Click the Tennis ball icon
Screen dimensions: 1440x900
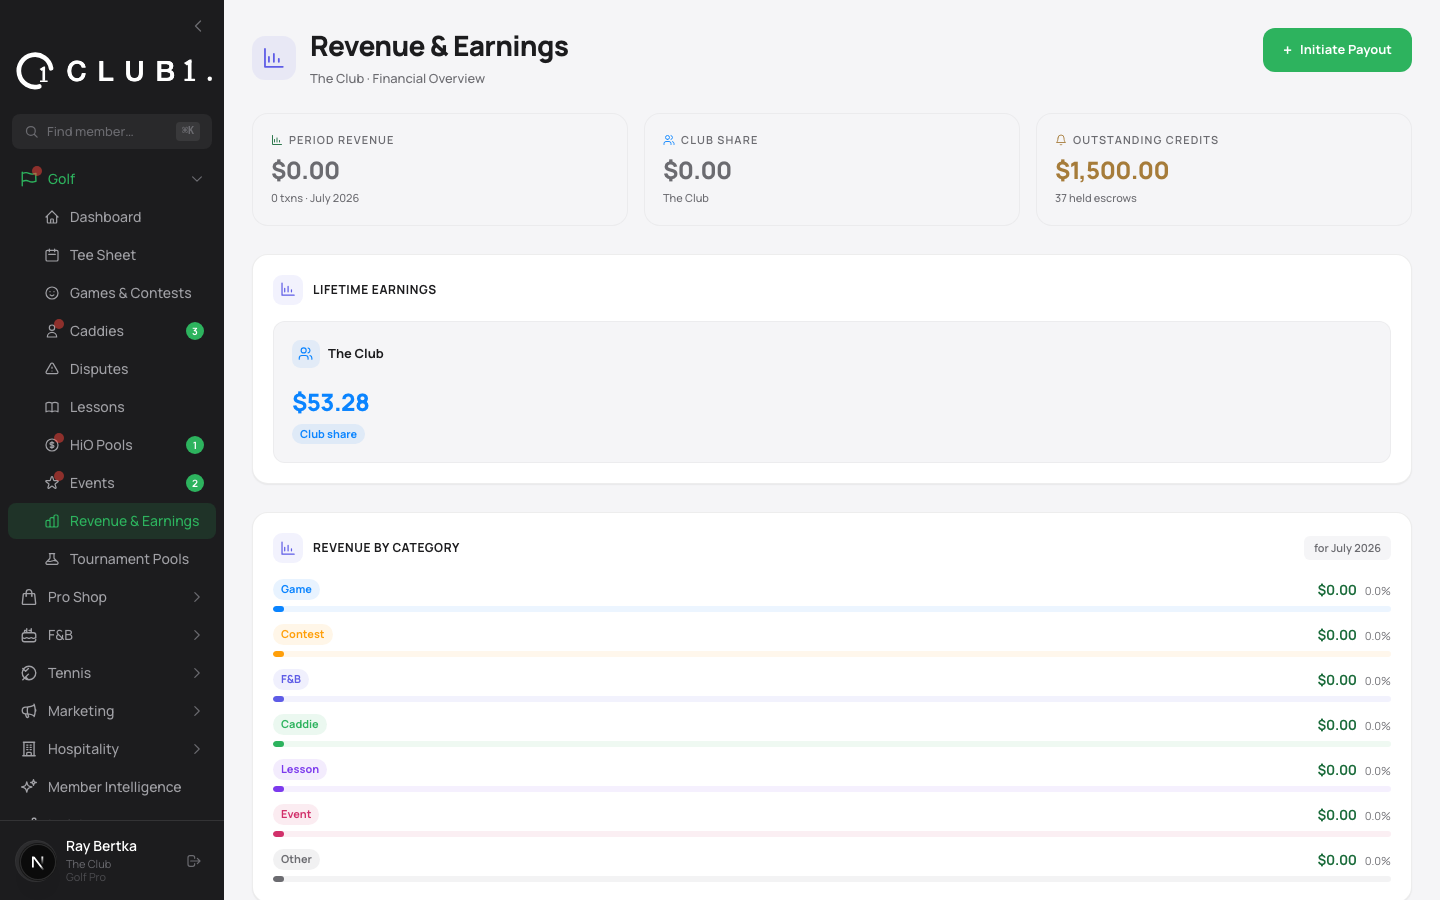[29, 673]
